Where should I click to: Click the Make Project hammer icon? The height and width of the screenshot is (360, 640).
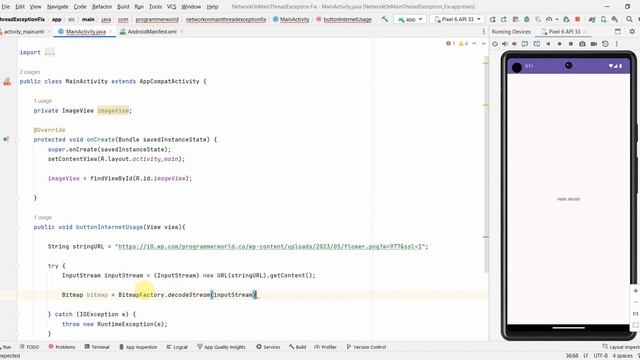[384, 19]
